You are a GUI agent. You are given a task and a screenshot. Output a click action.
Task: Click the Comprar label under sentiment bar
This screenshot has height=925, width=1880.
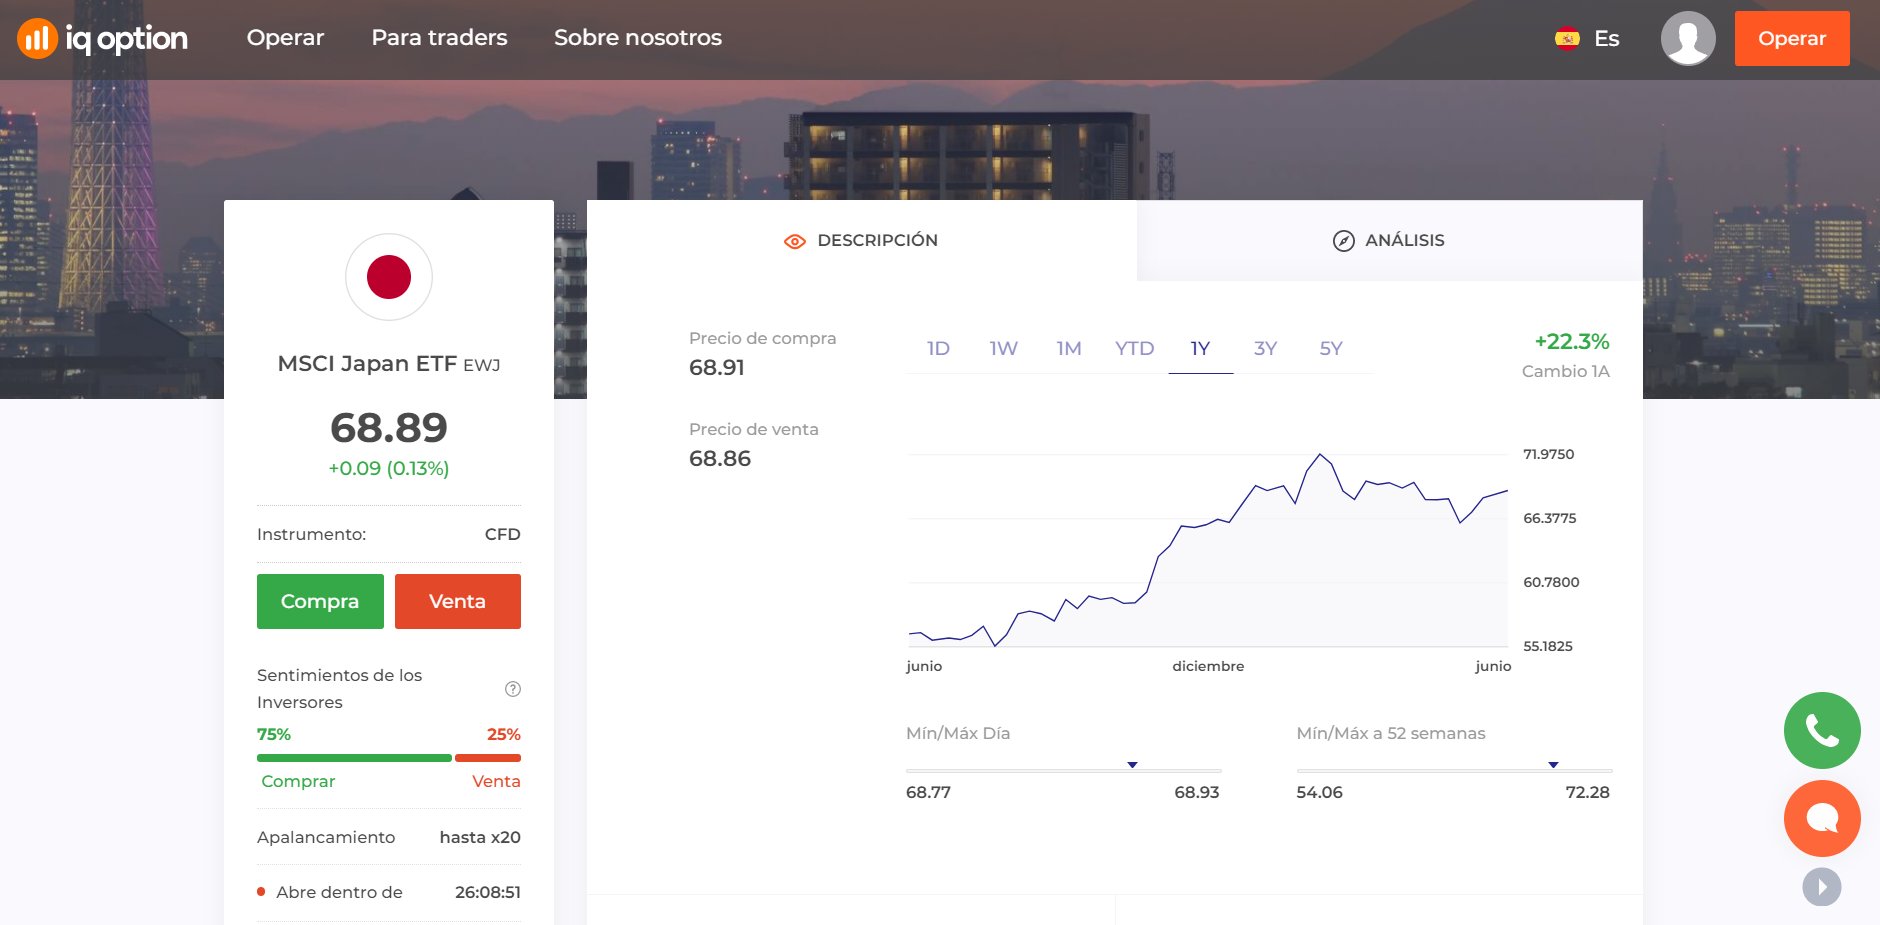pos(298,782)
